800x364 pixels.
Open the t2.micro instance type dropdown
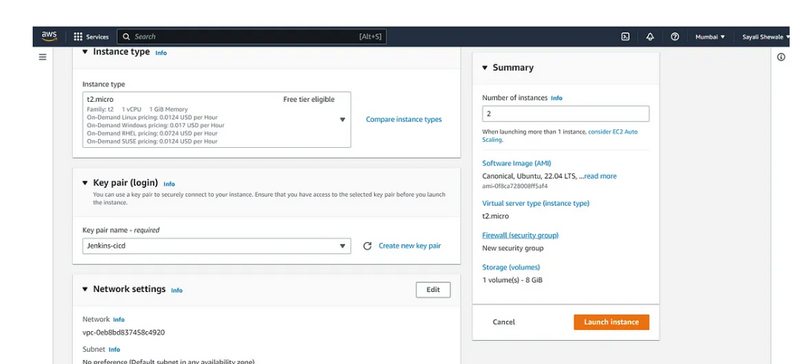217,119
